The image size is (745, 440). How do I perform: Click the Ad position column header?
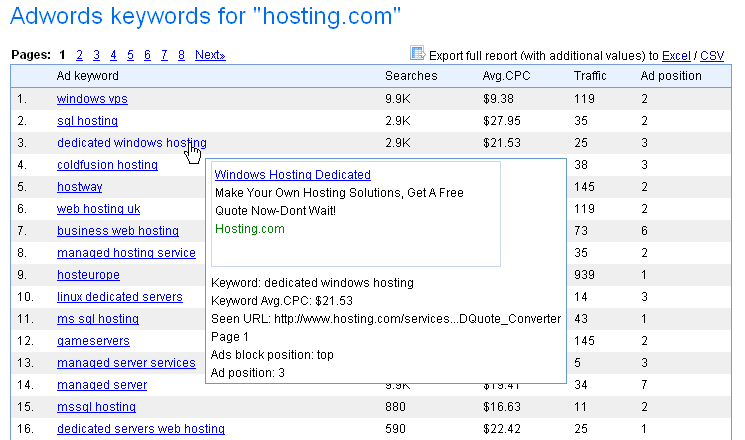coord(671,76)
